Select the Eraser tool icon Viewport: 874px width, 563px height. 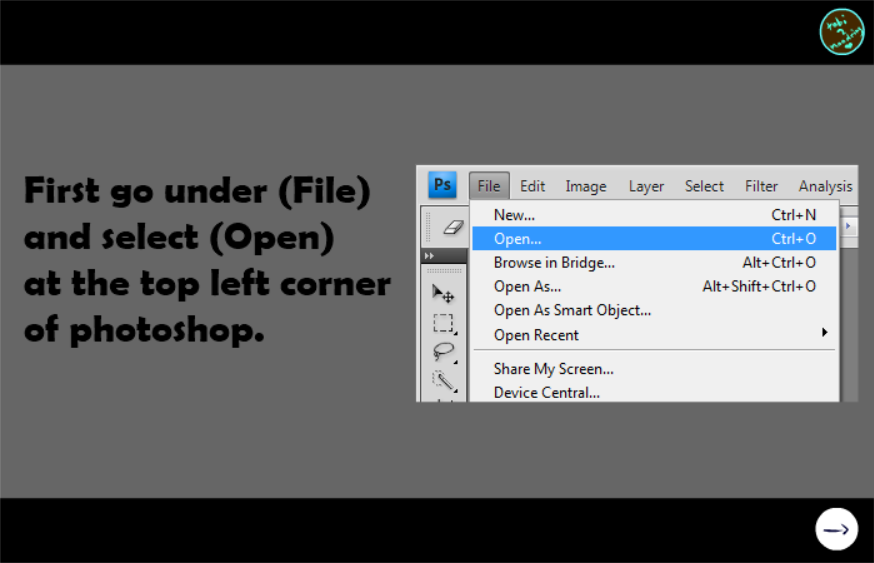pyautogui.click(x=453, y=227)
